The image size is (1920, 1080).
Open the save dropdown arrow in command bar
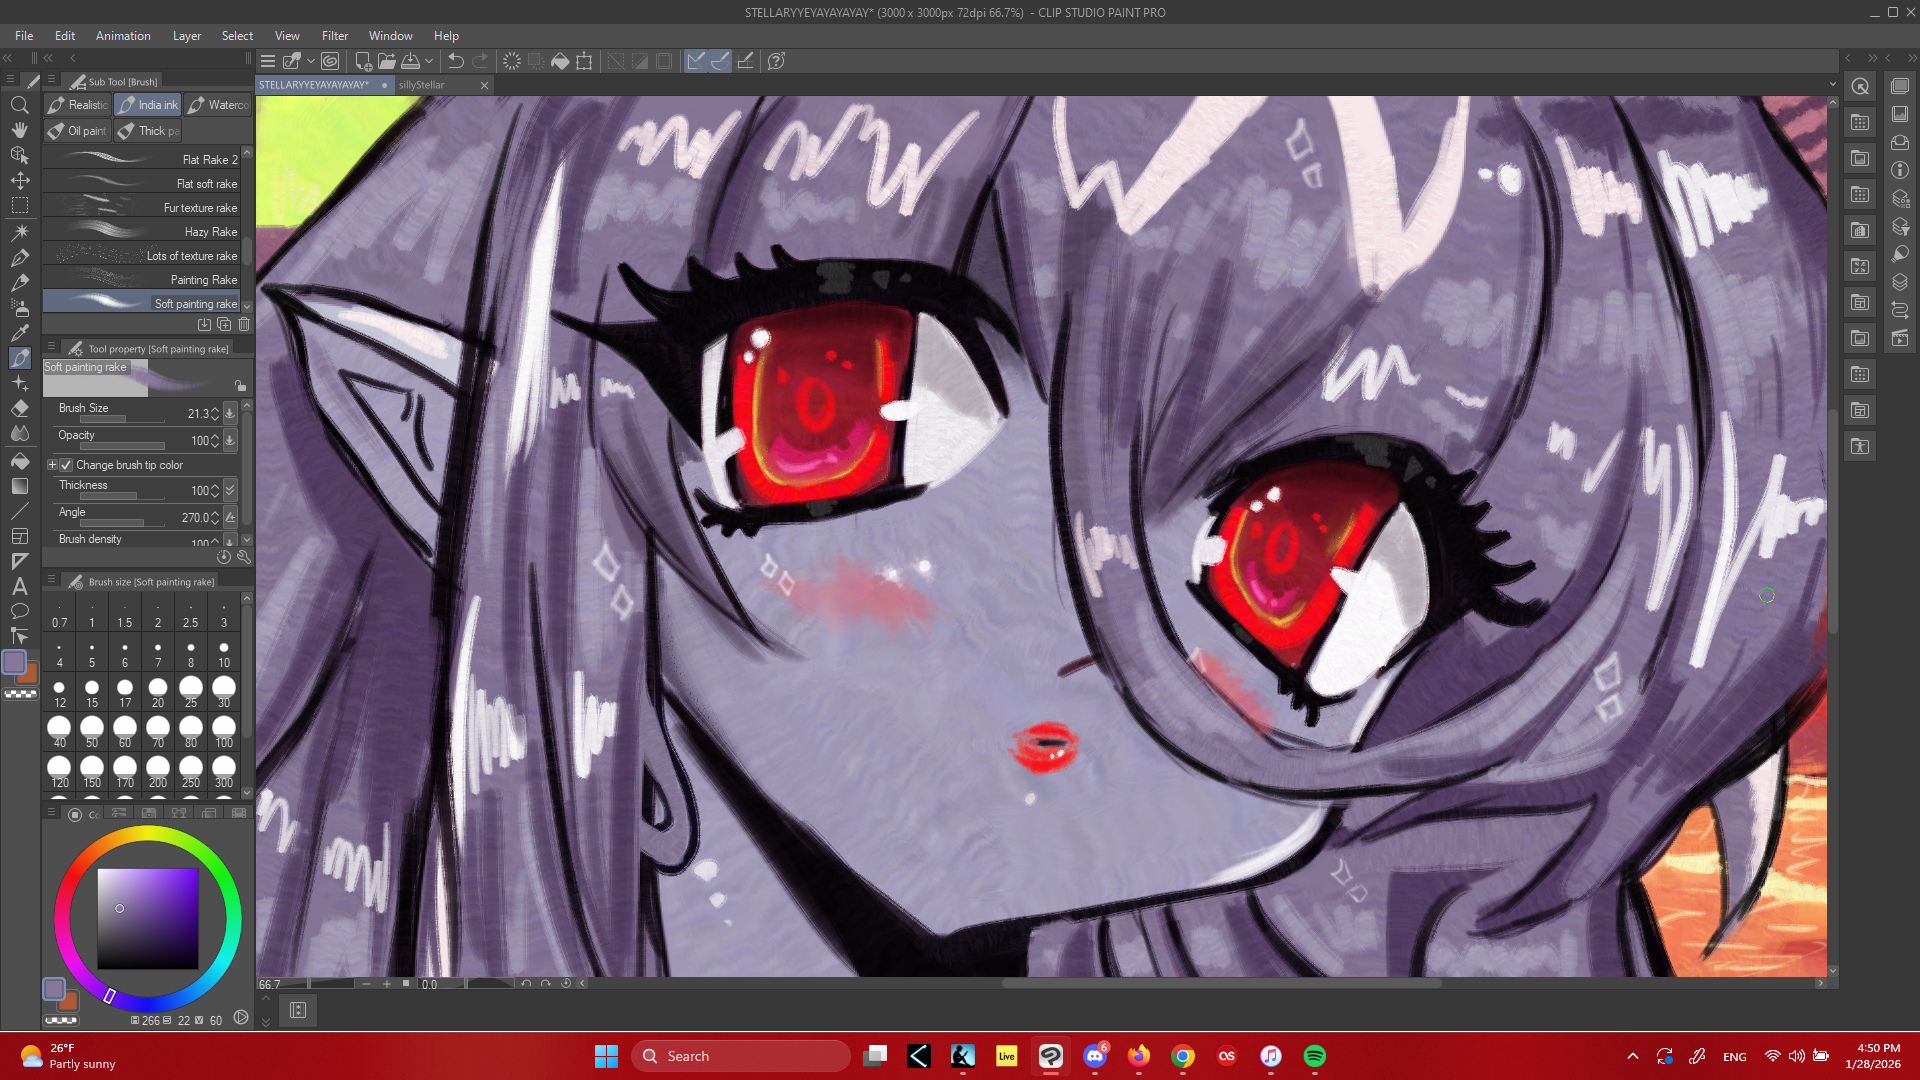pyautogui.click(x=429, y=61)
